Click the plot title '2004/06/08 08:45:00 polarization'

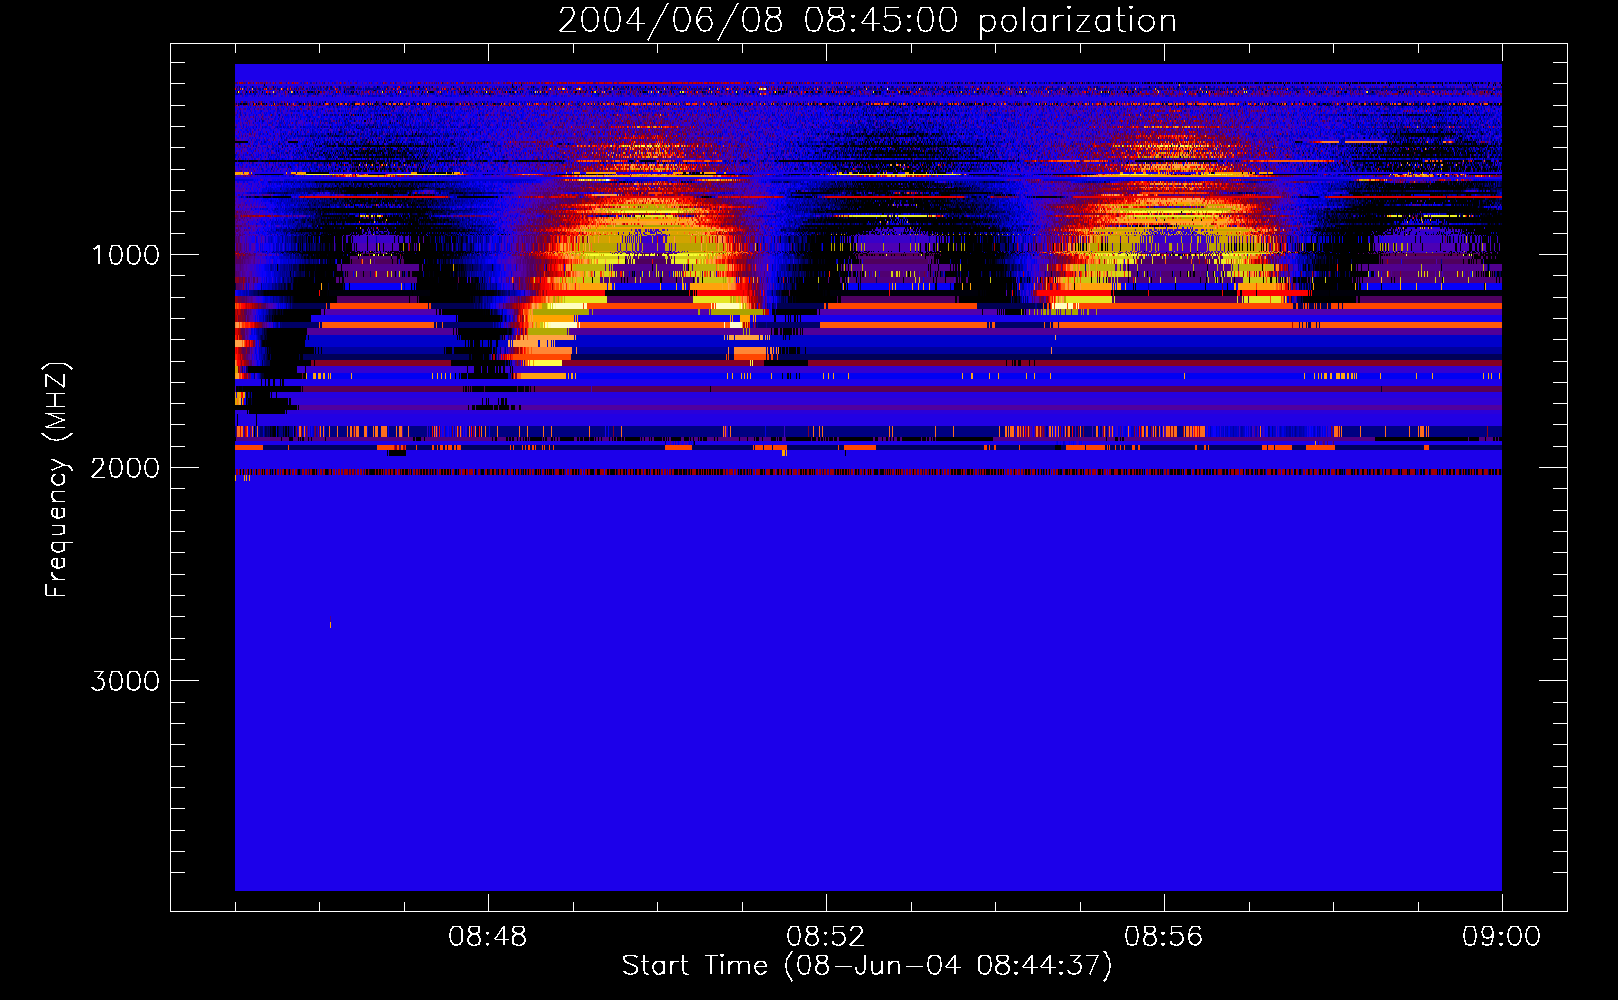867,21
